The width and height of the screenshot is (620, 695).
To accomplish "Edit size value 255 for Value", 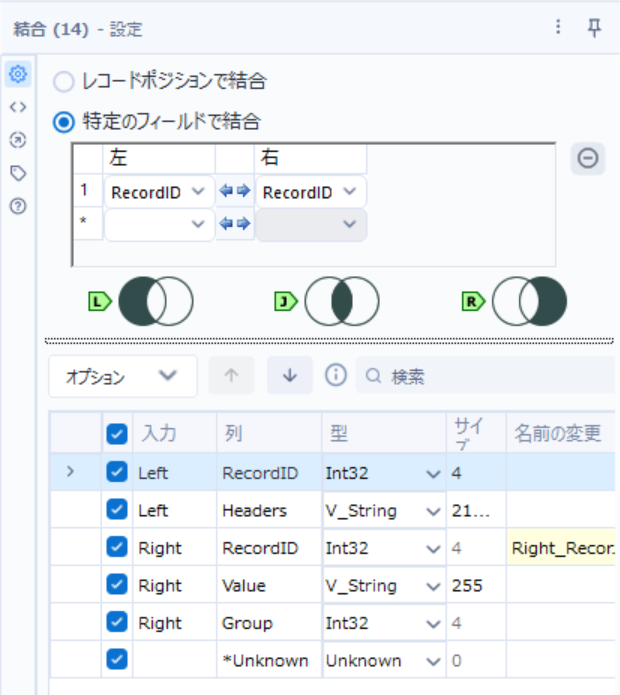I will pyautogui.click(x=476, y=586).
